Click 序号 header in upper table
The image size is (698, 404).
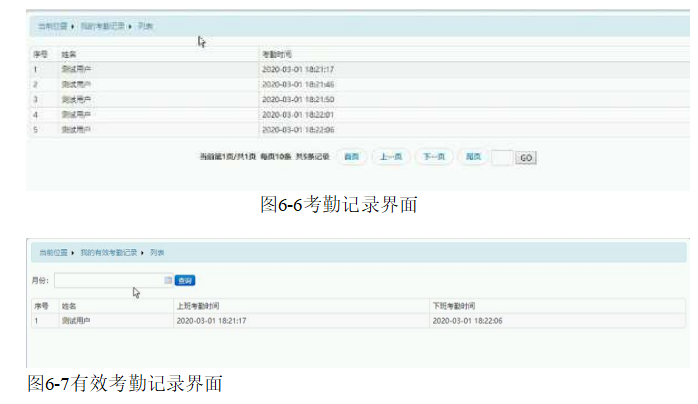40,54
